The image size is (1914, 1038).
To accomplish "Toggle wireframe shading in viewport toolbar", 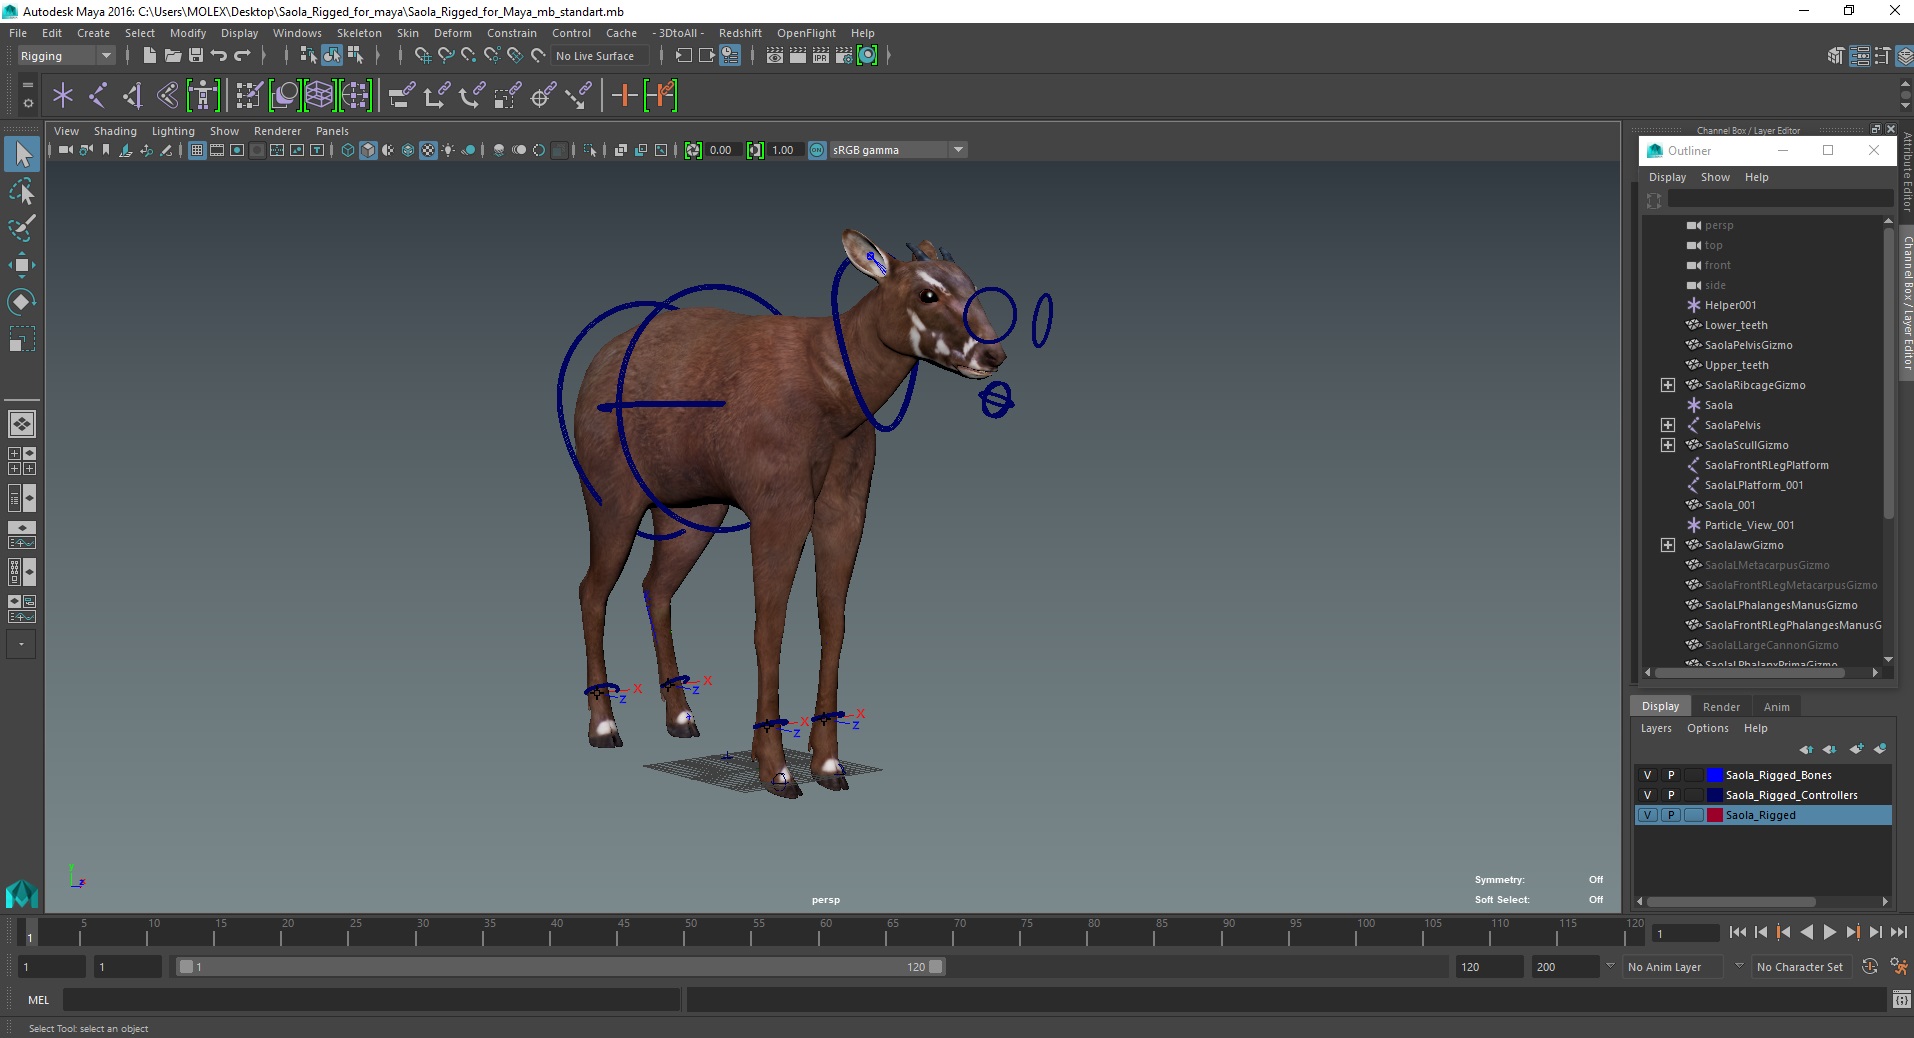I will (348, 150).
